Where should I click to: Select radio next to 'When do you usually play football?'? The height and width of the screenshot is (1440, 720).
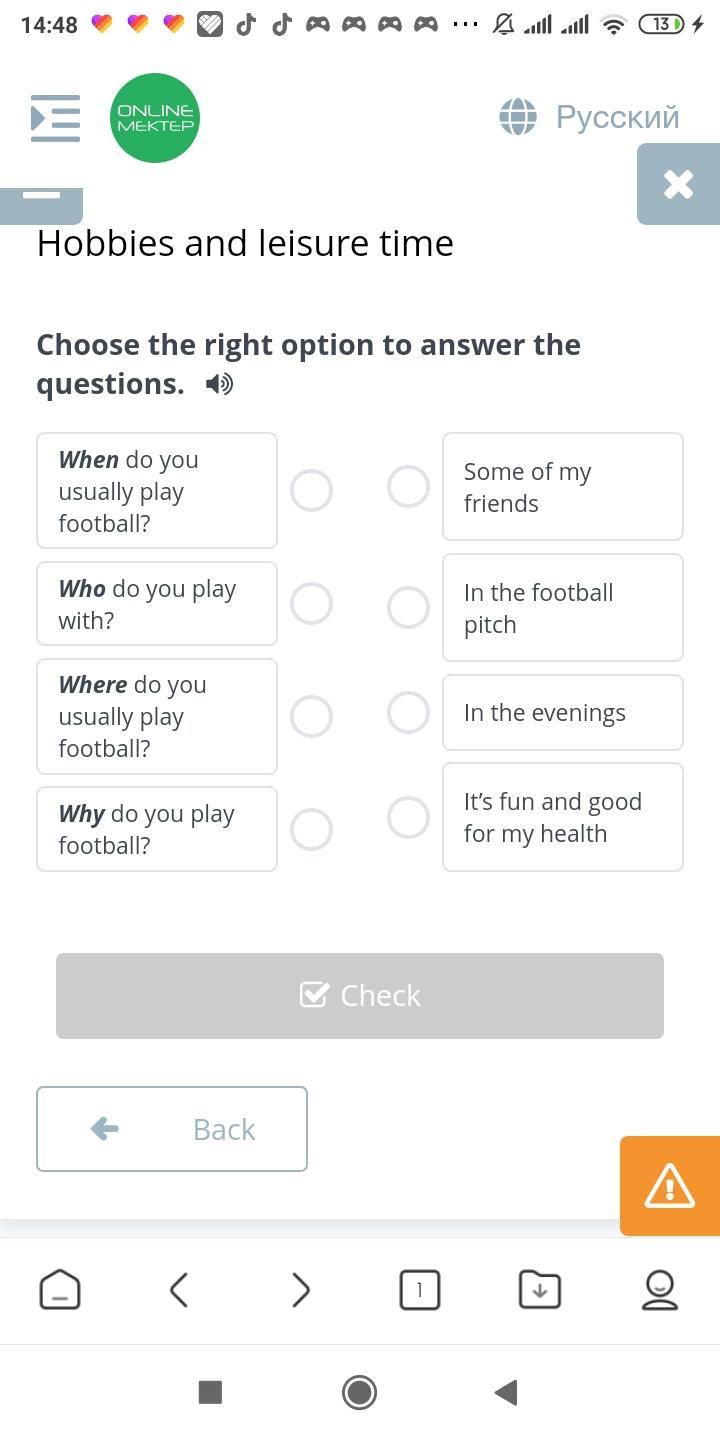(x=311, y=491)
